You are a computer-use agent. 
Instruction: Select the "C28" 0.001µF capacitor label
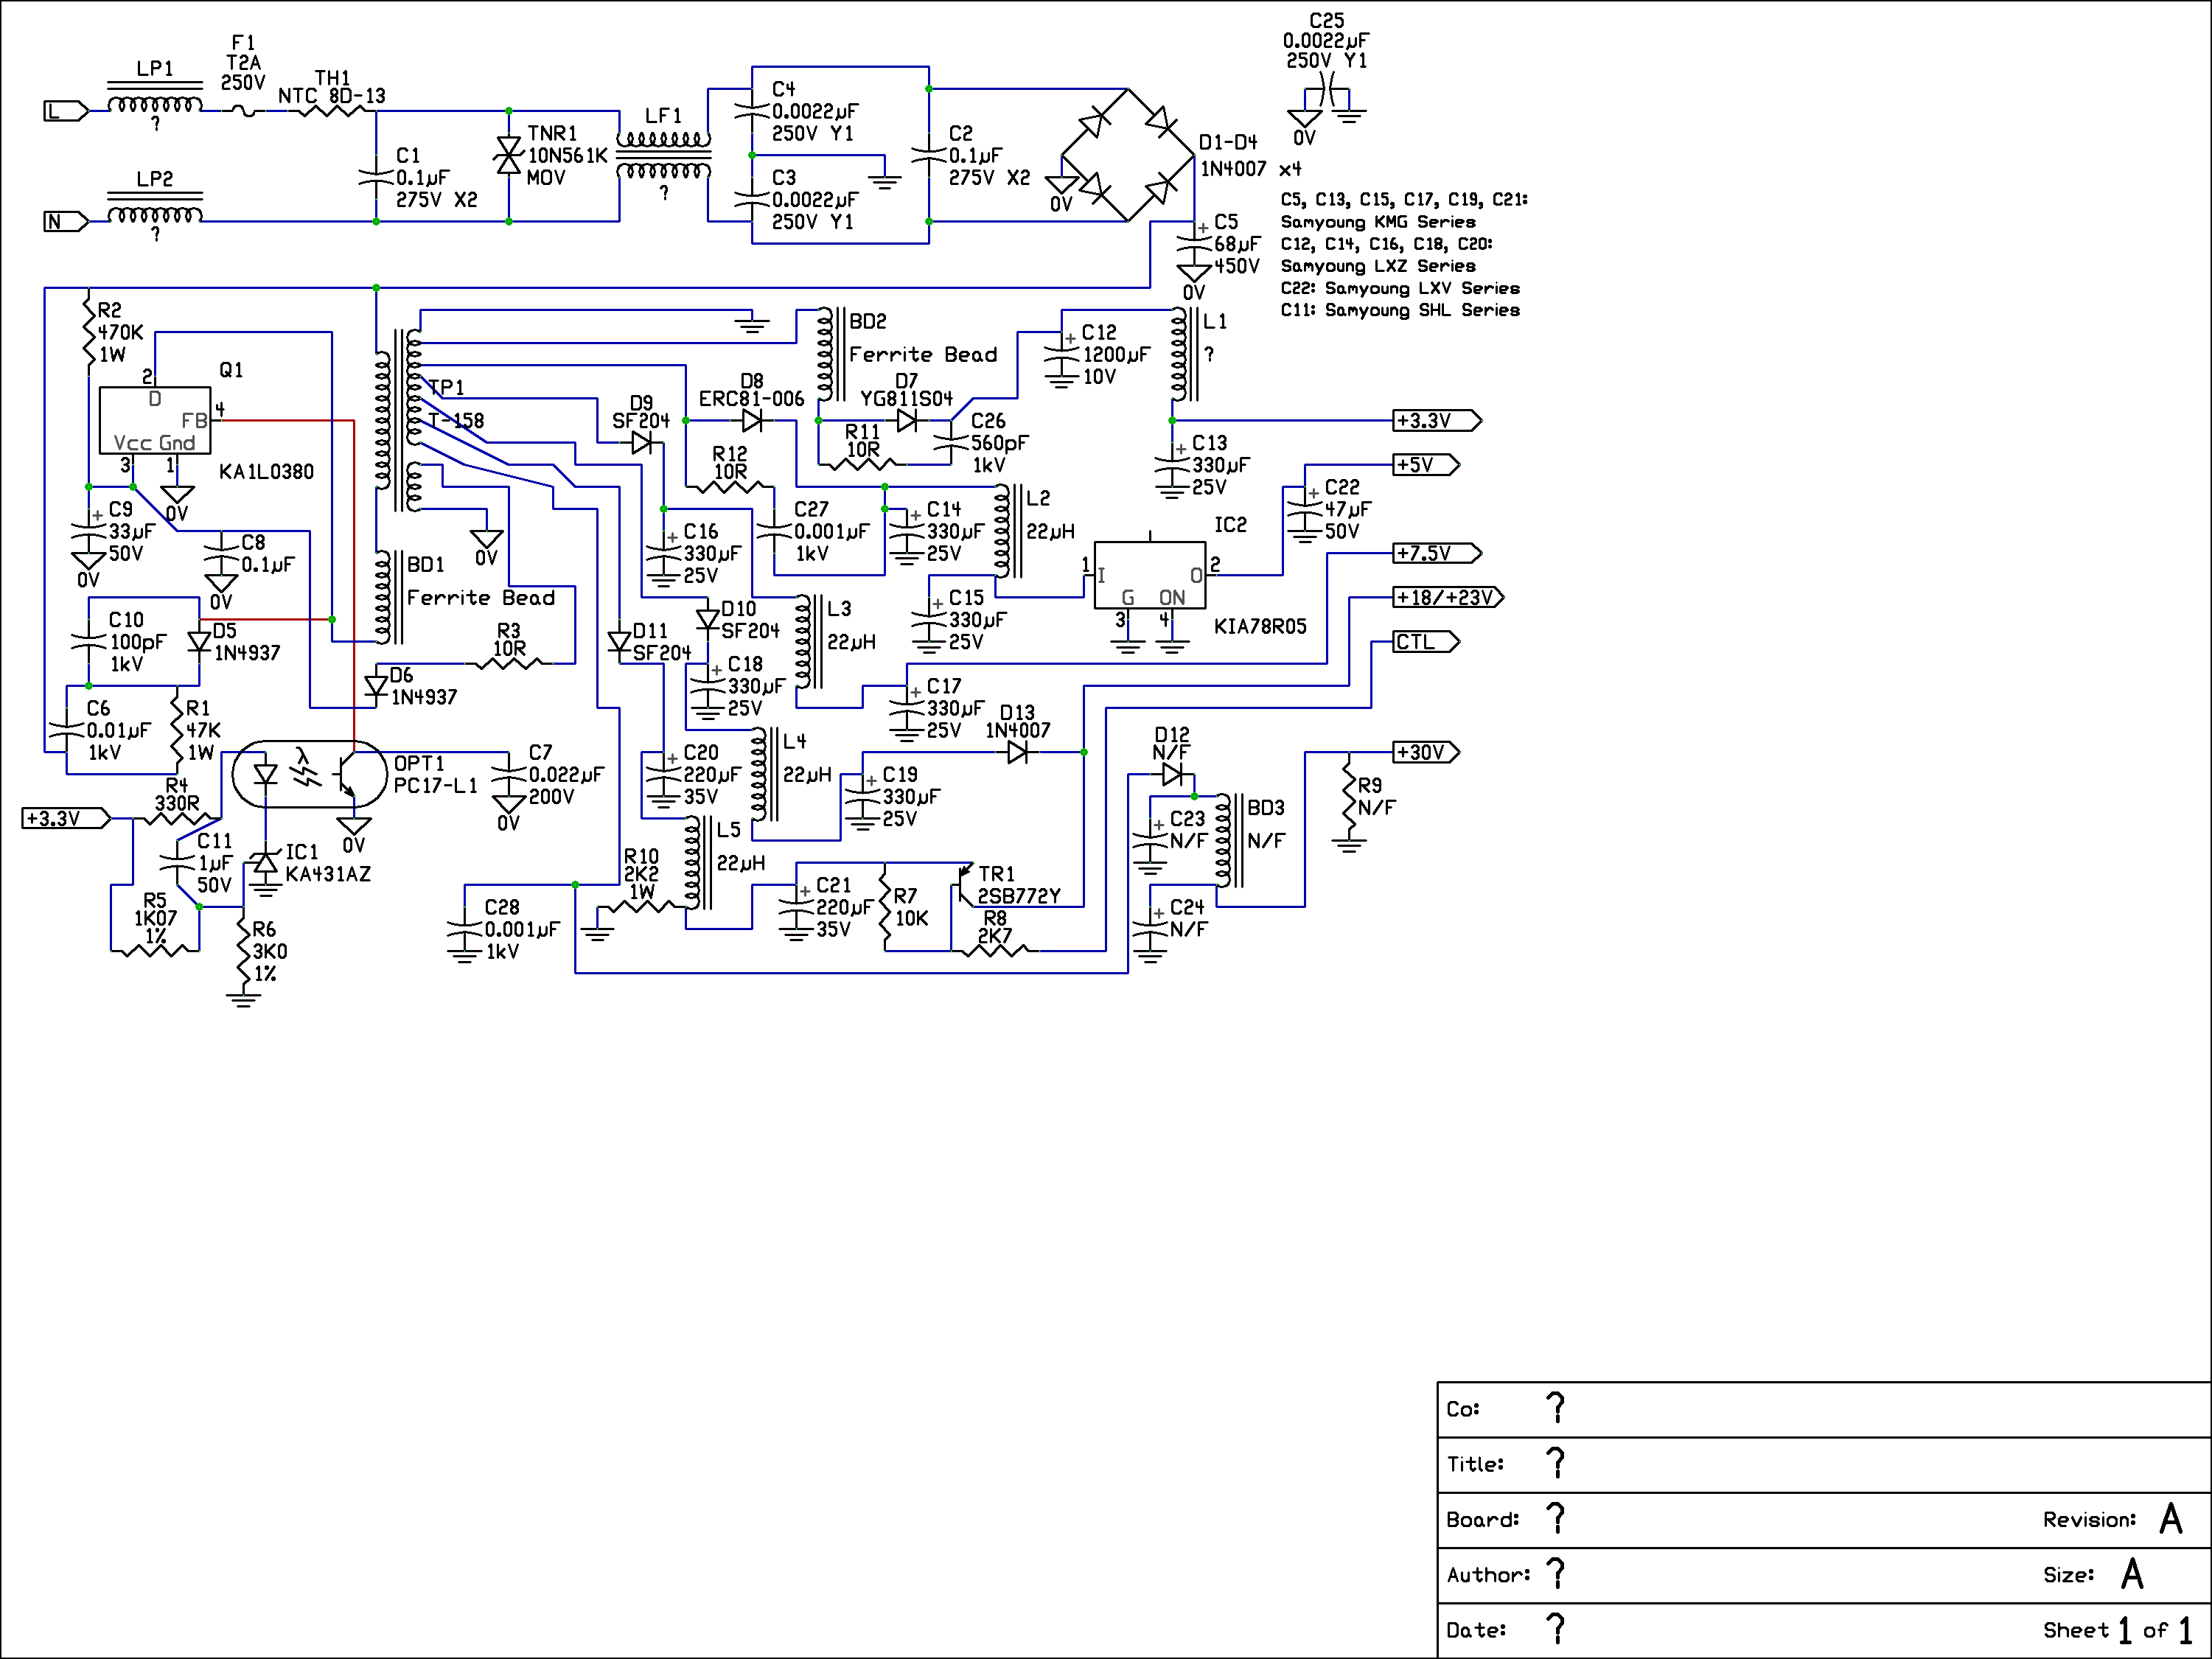(x=502, y=907)
